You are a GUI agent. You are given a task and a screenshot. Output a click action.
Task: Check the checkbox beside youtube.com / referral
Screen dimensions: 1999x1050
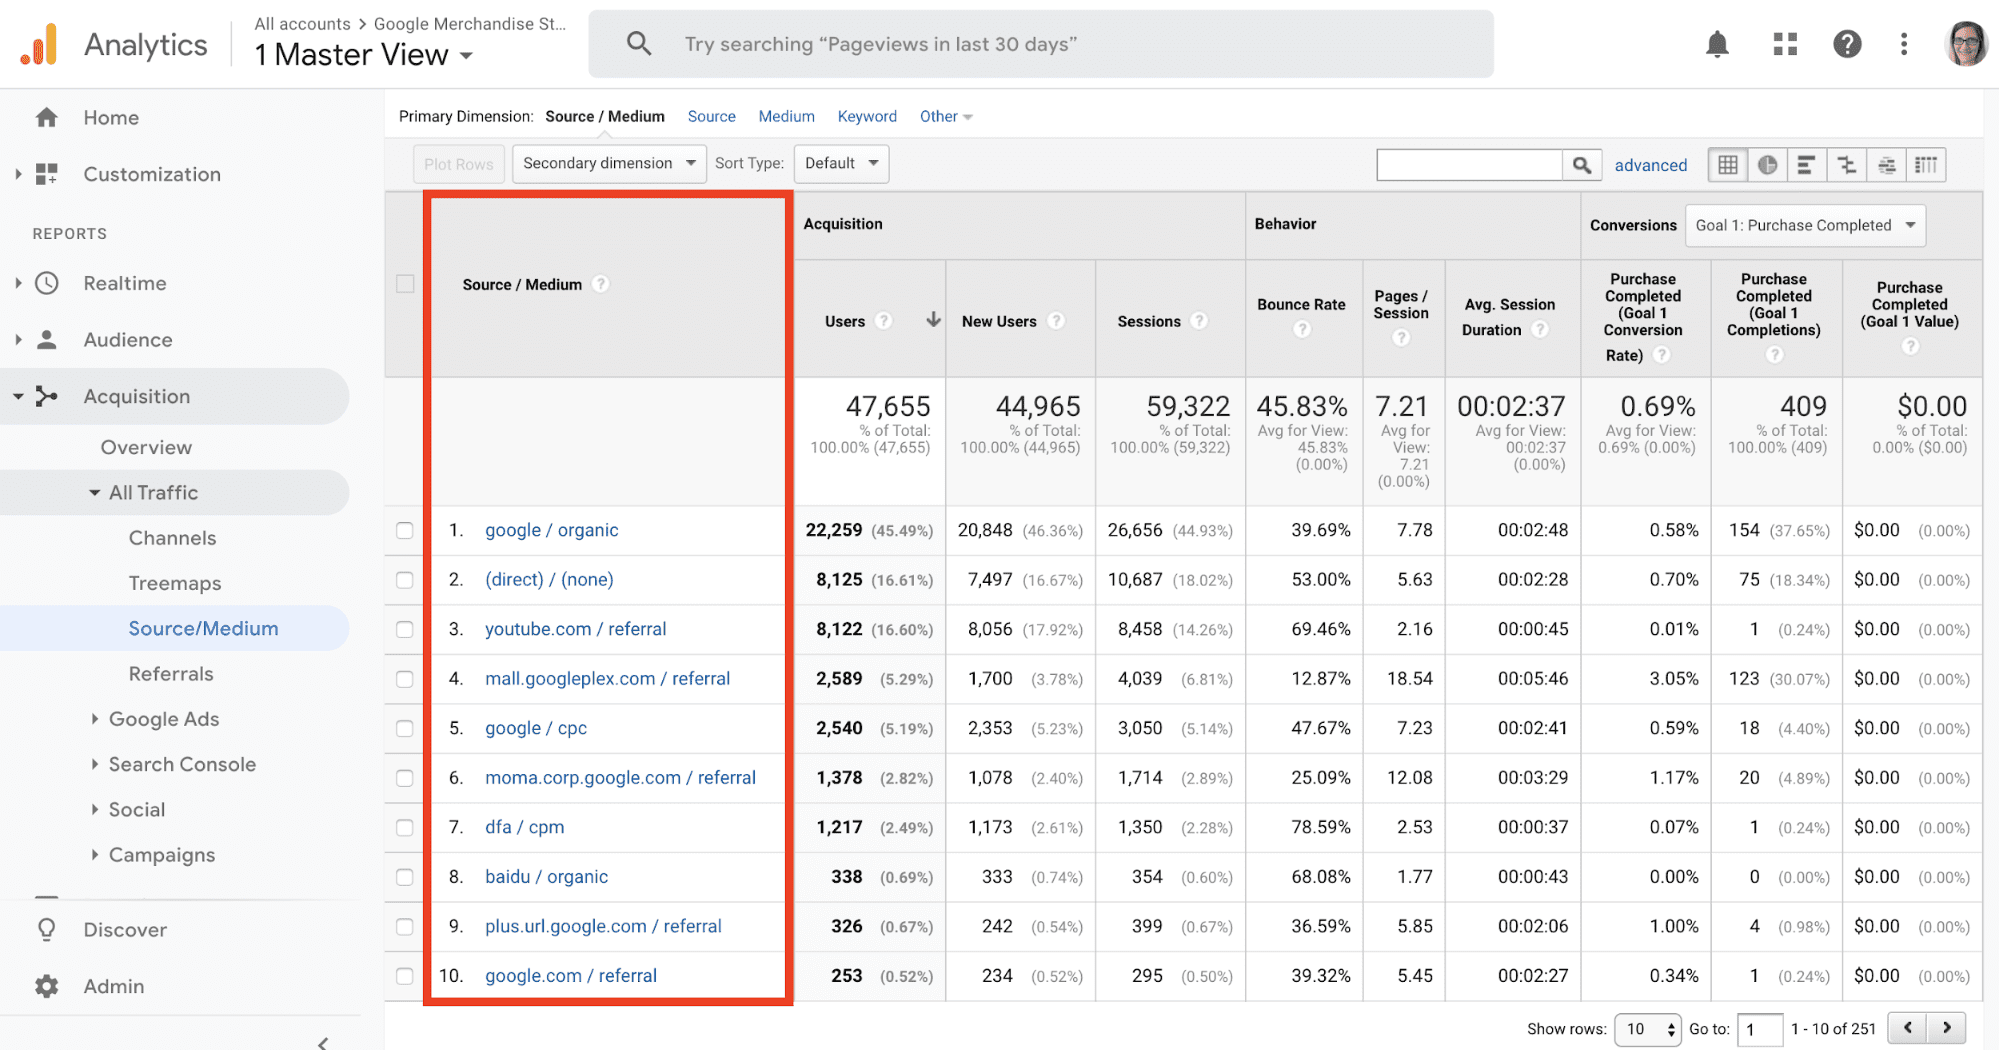[x=404, y=629]
